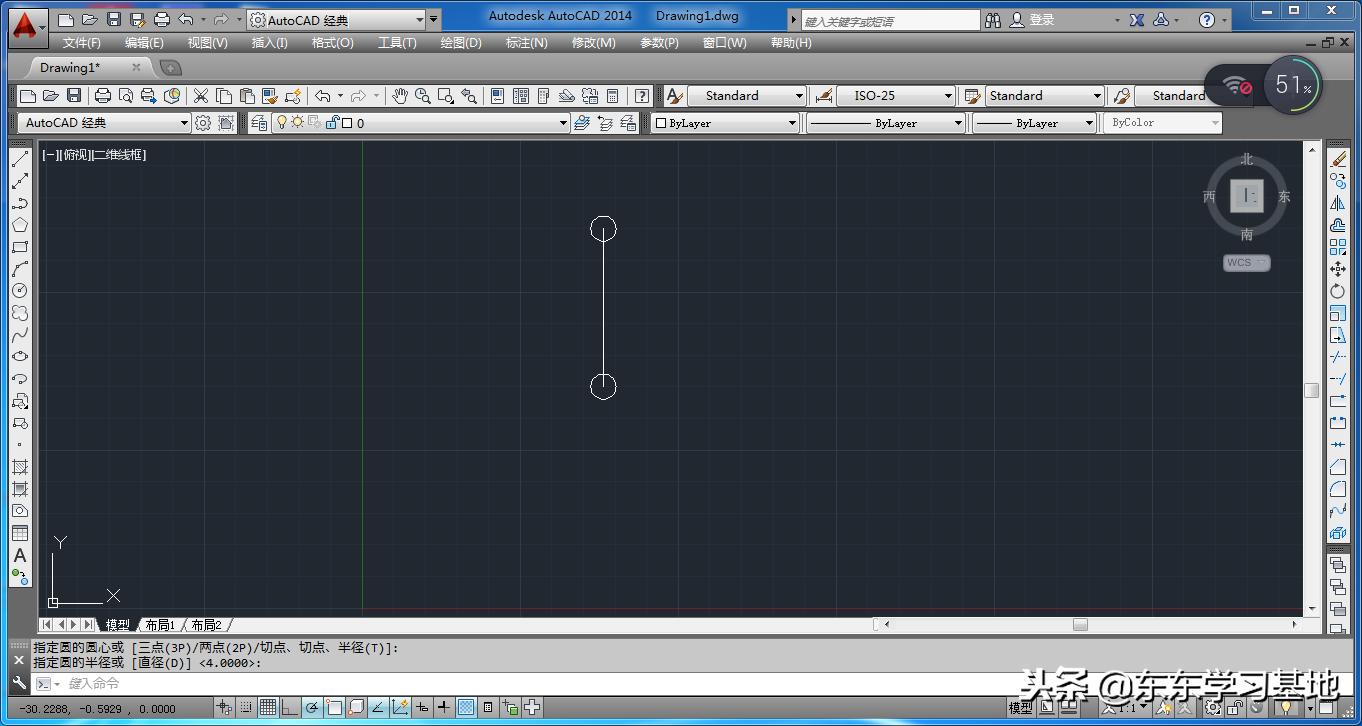This screenshot has height=726, width=1362.
Task: Select the Rotate tool in modify toolbar
Action: coord(1338,291)
